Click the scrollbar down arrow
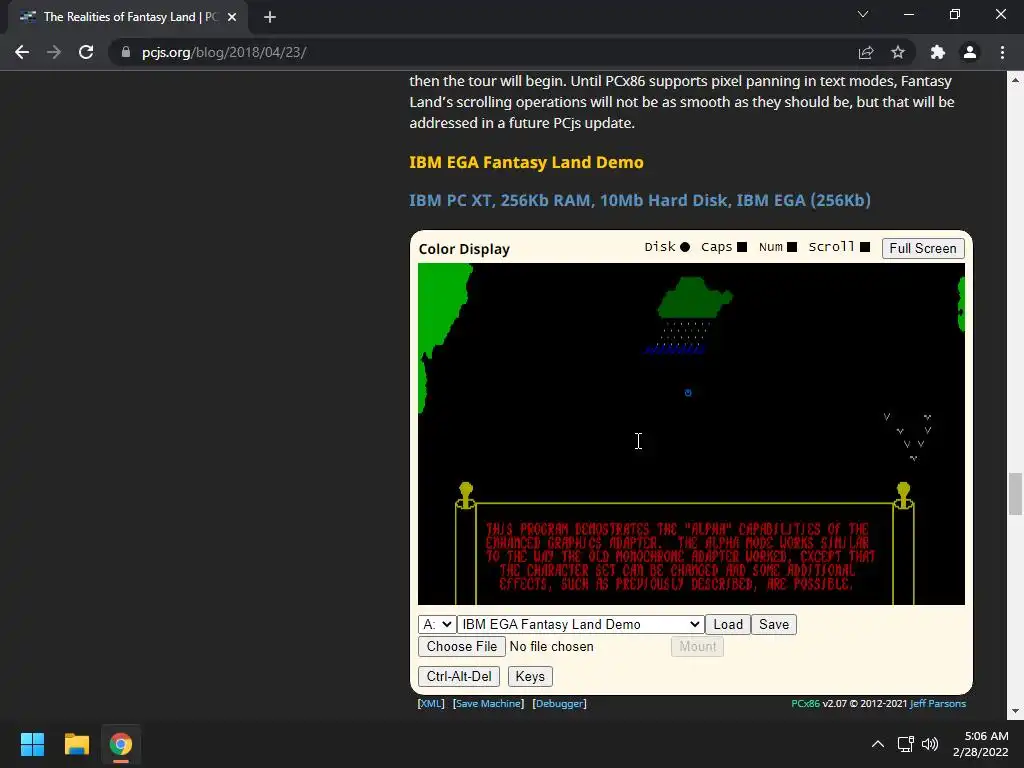The image size is (1024, 768). tap(1015, 711)
